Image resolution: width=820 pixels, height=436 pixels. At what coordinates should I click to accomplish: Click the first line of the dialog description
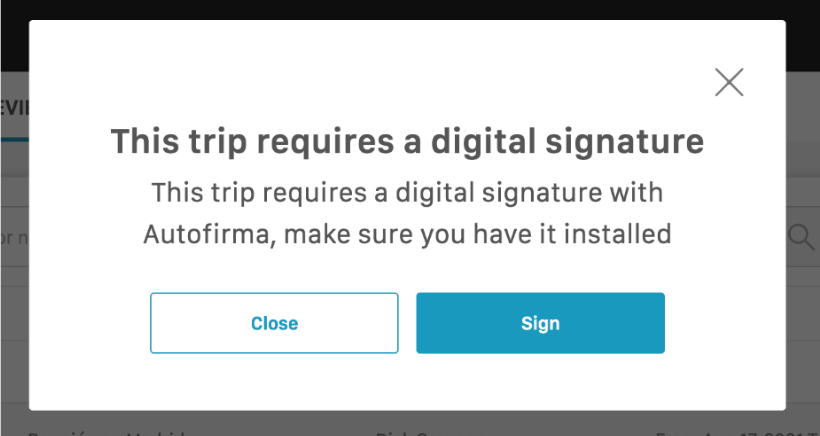pyautogui.click(x=407, y=191)
